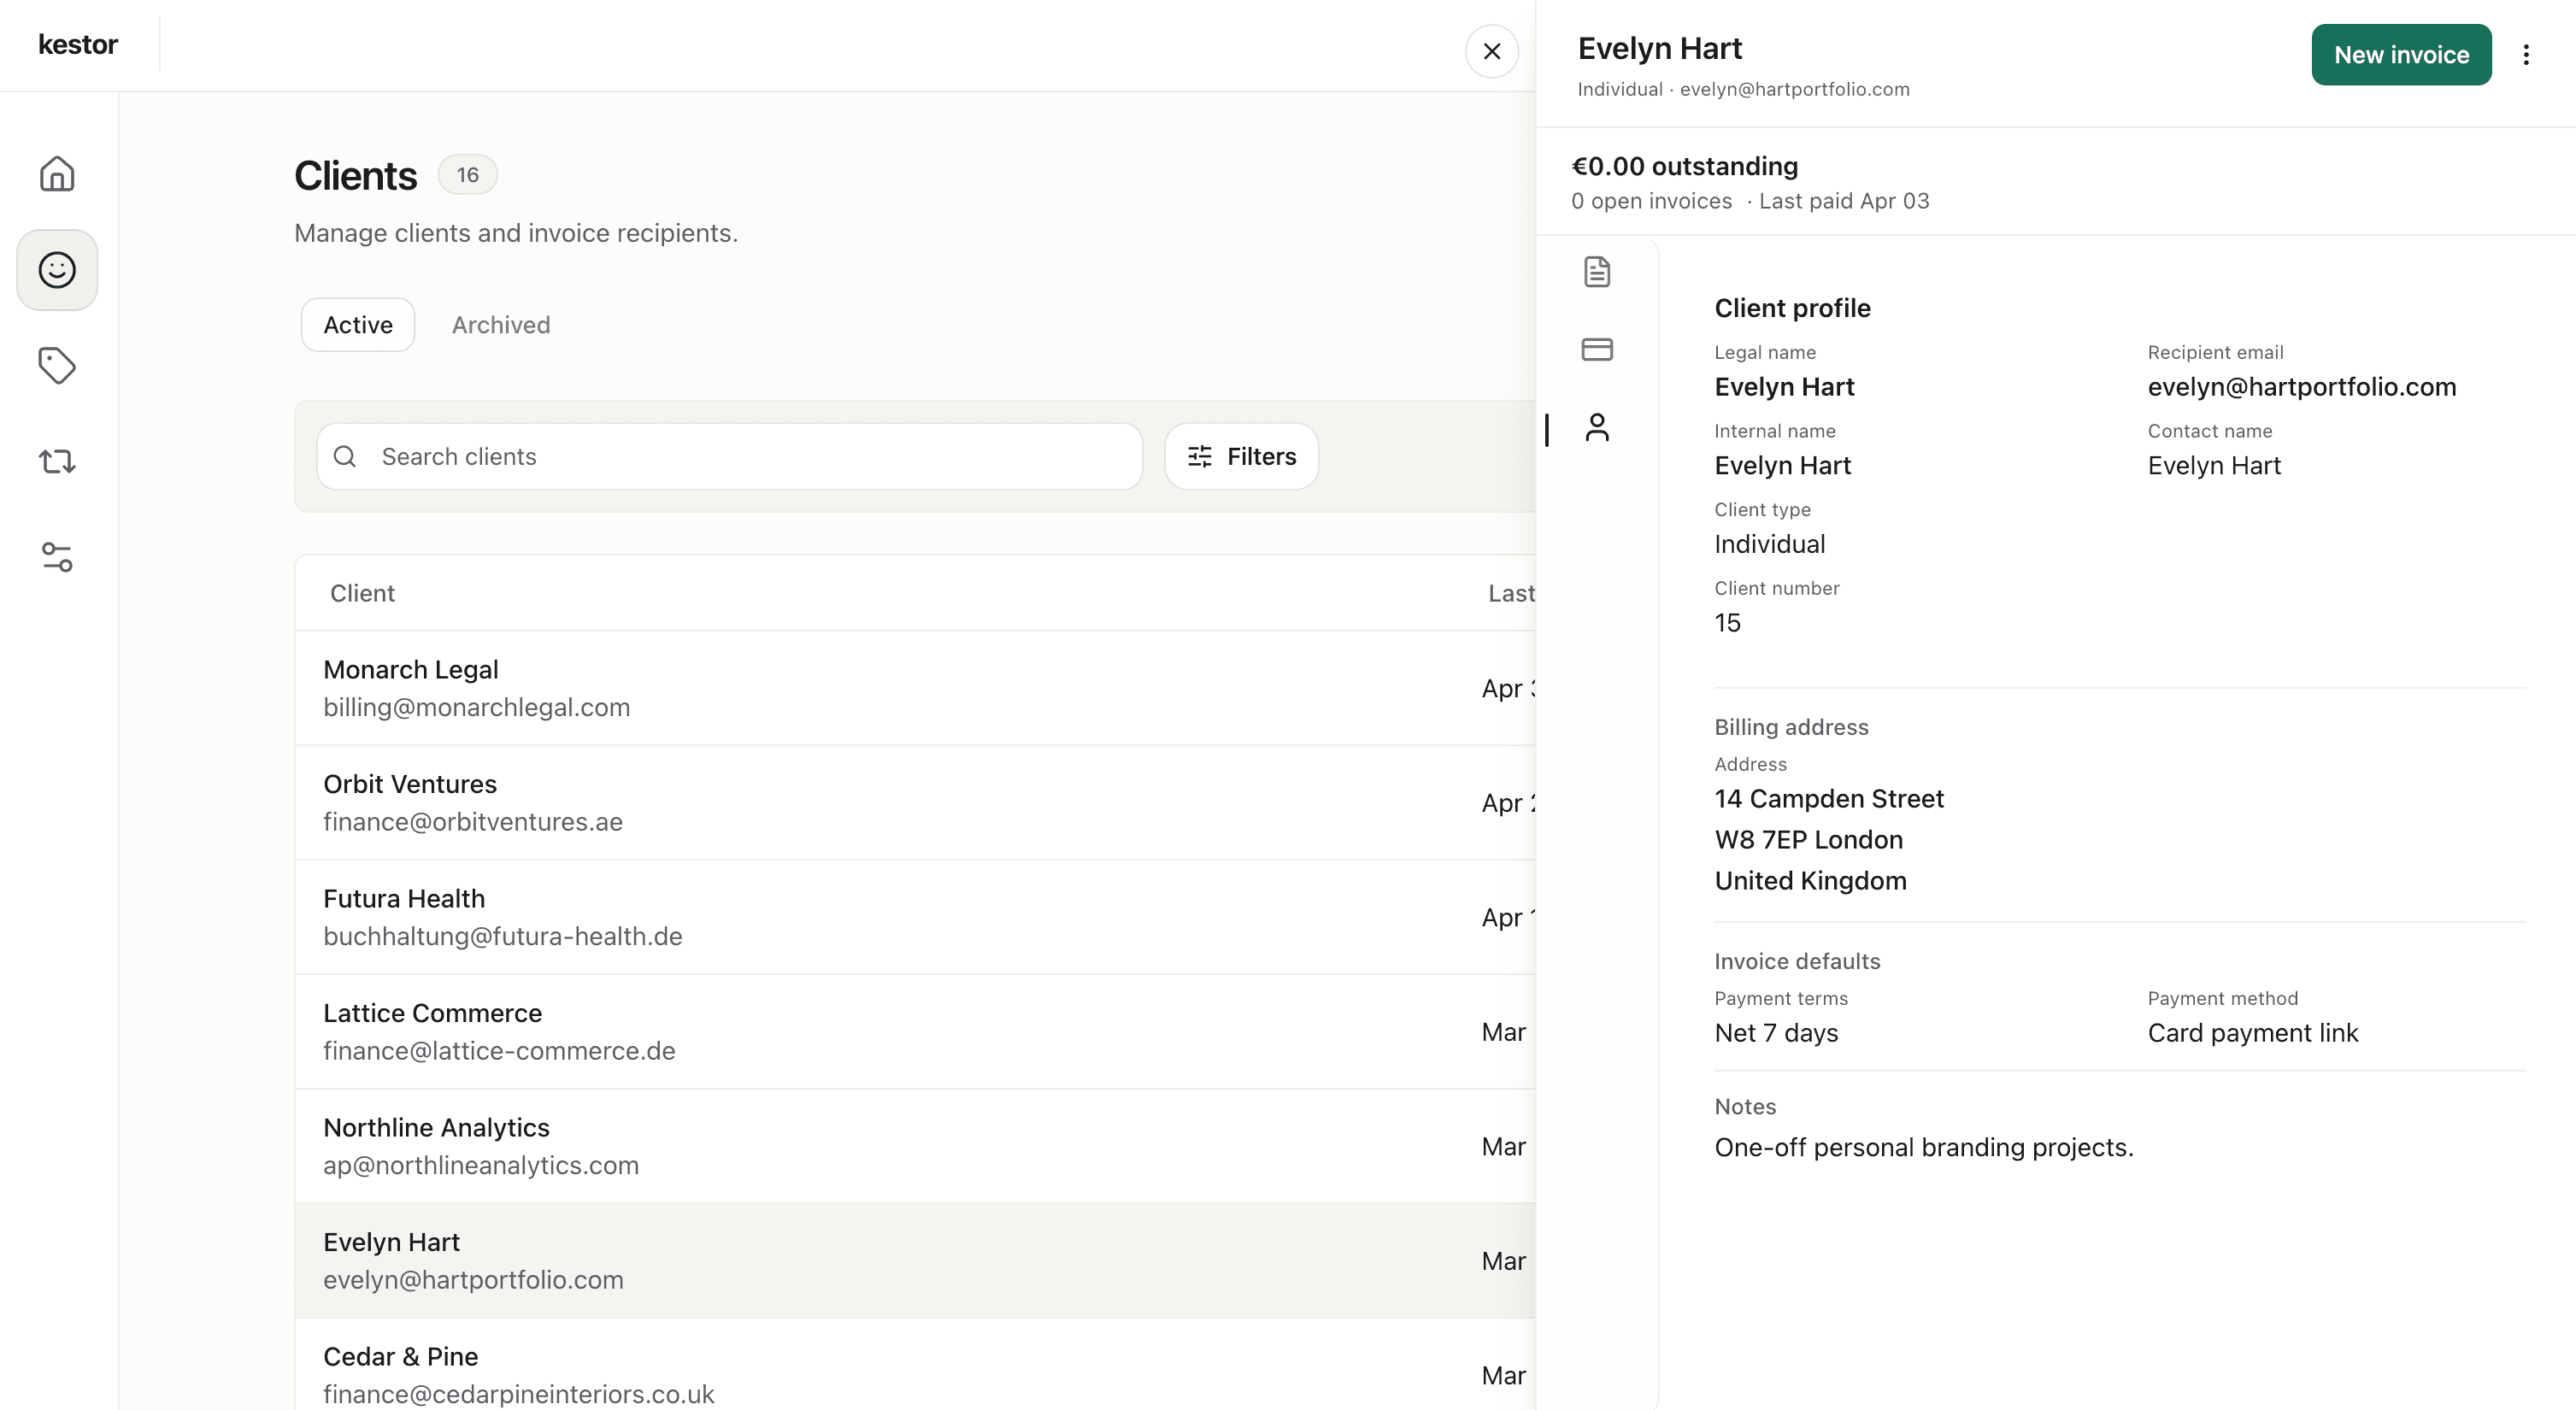Open the Filters panel

tap(1241, 456)
